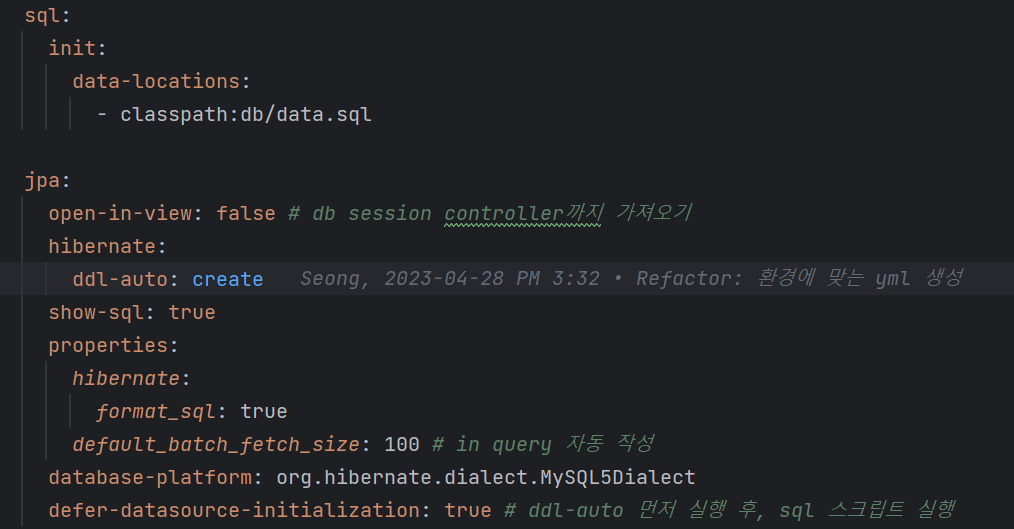1014x529 pixels.
Task: Click the 'database-platform:' key
Action: click(155, 477)
